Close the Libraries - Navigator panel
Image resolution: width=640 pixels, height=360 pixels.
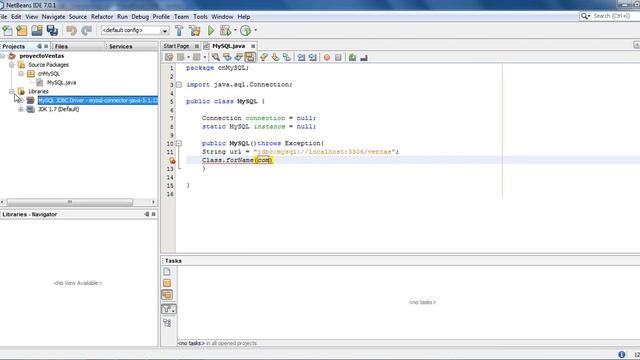153,214
